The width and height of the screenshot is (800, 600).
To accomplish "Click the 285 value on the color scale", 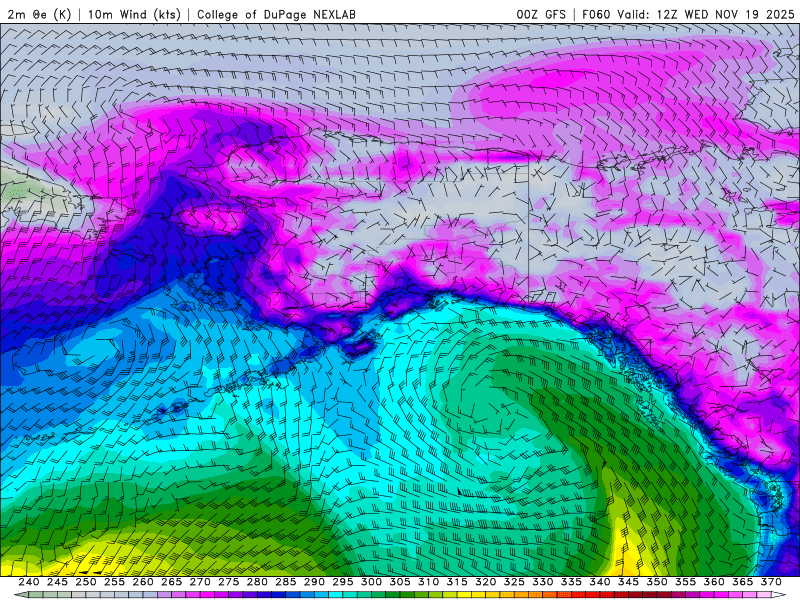I will click(286, 582).
